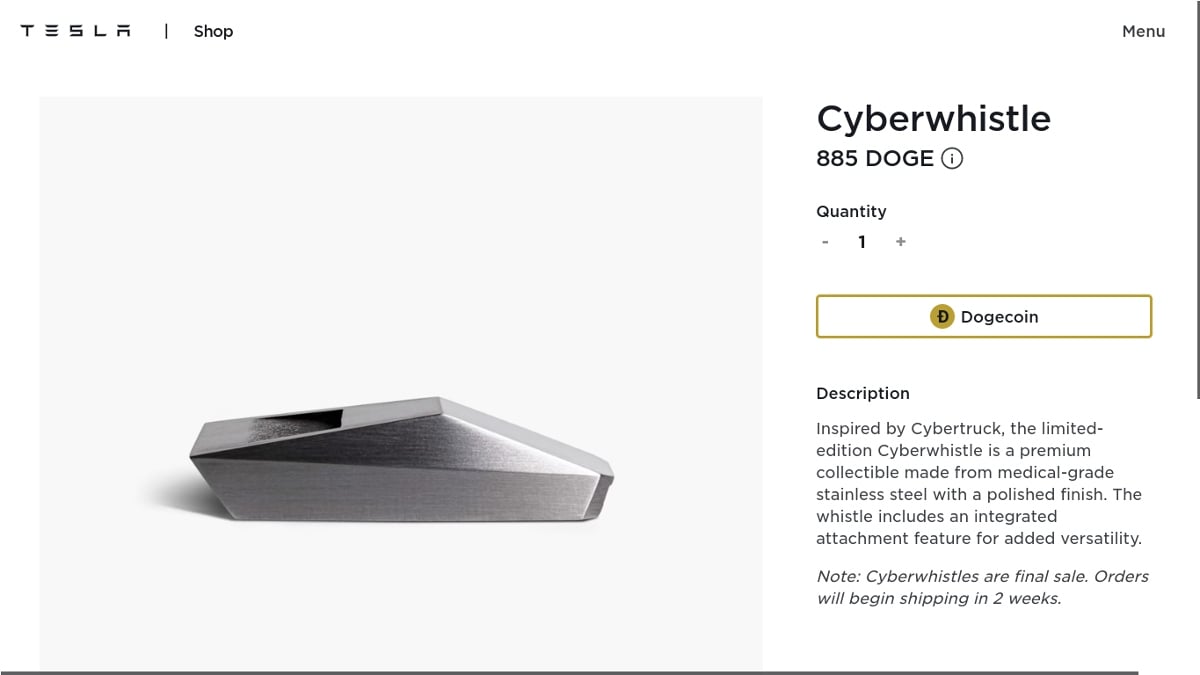Click the product description paragraph
This screenshot has width=1200, height=675.
(978, 483)
